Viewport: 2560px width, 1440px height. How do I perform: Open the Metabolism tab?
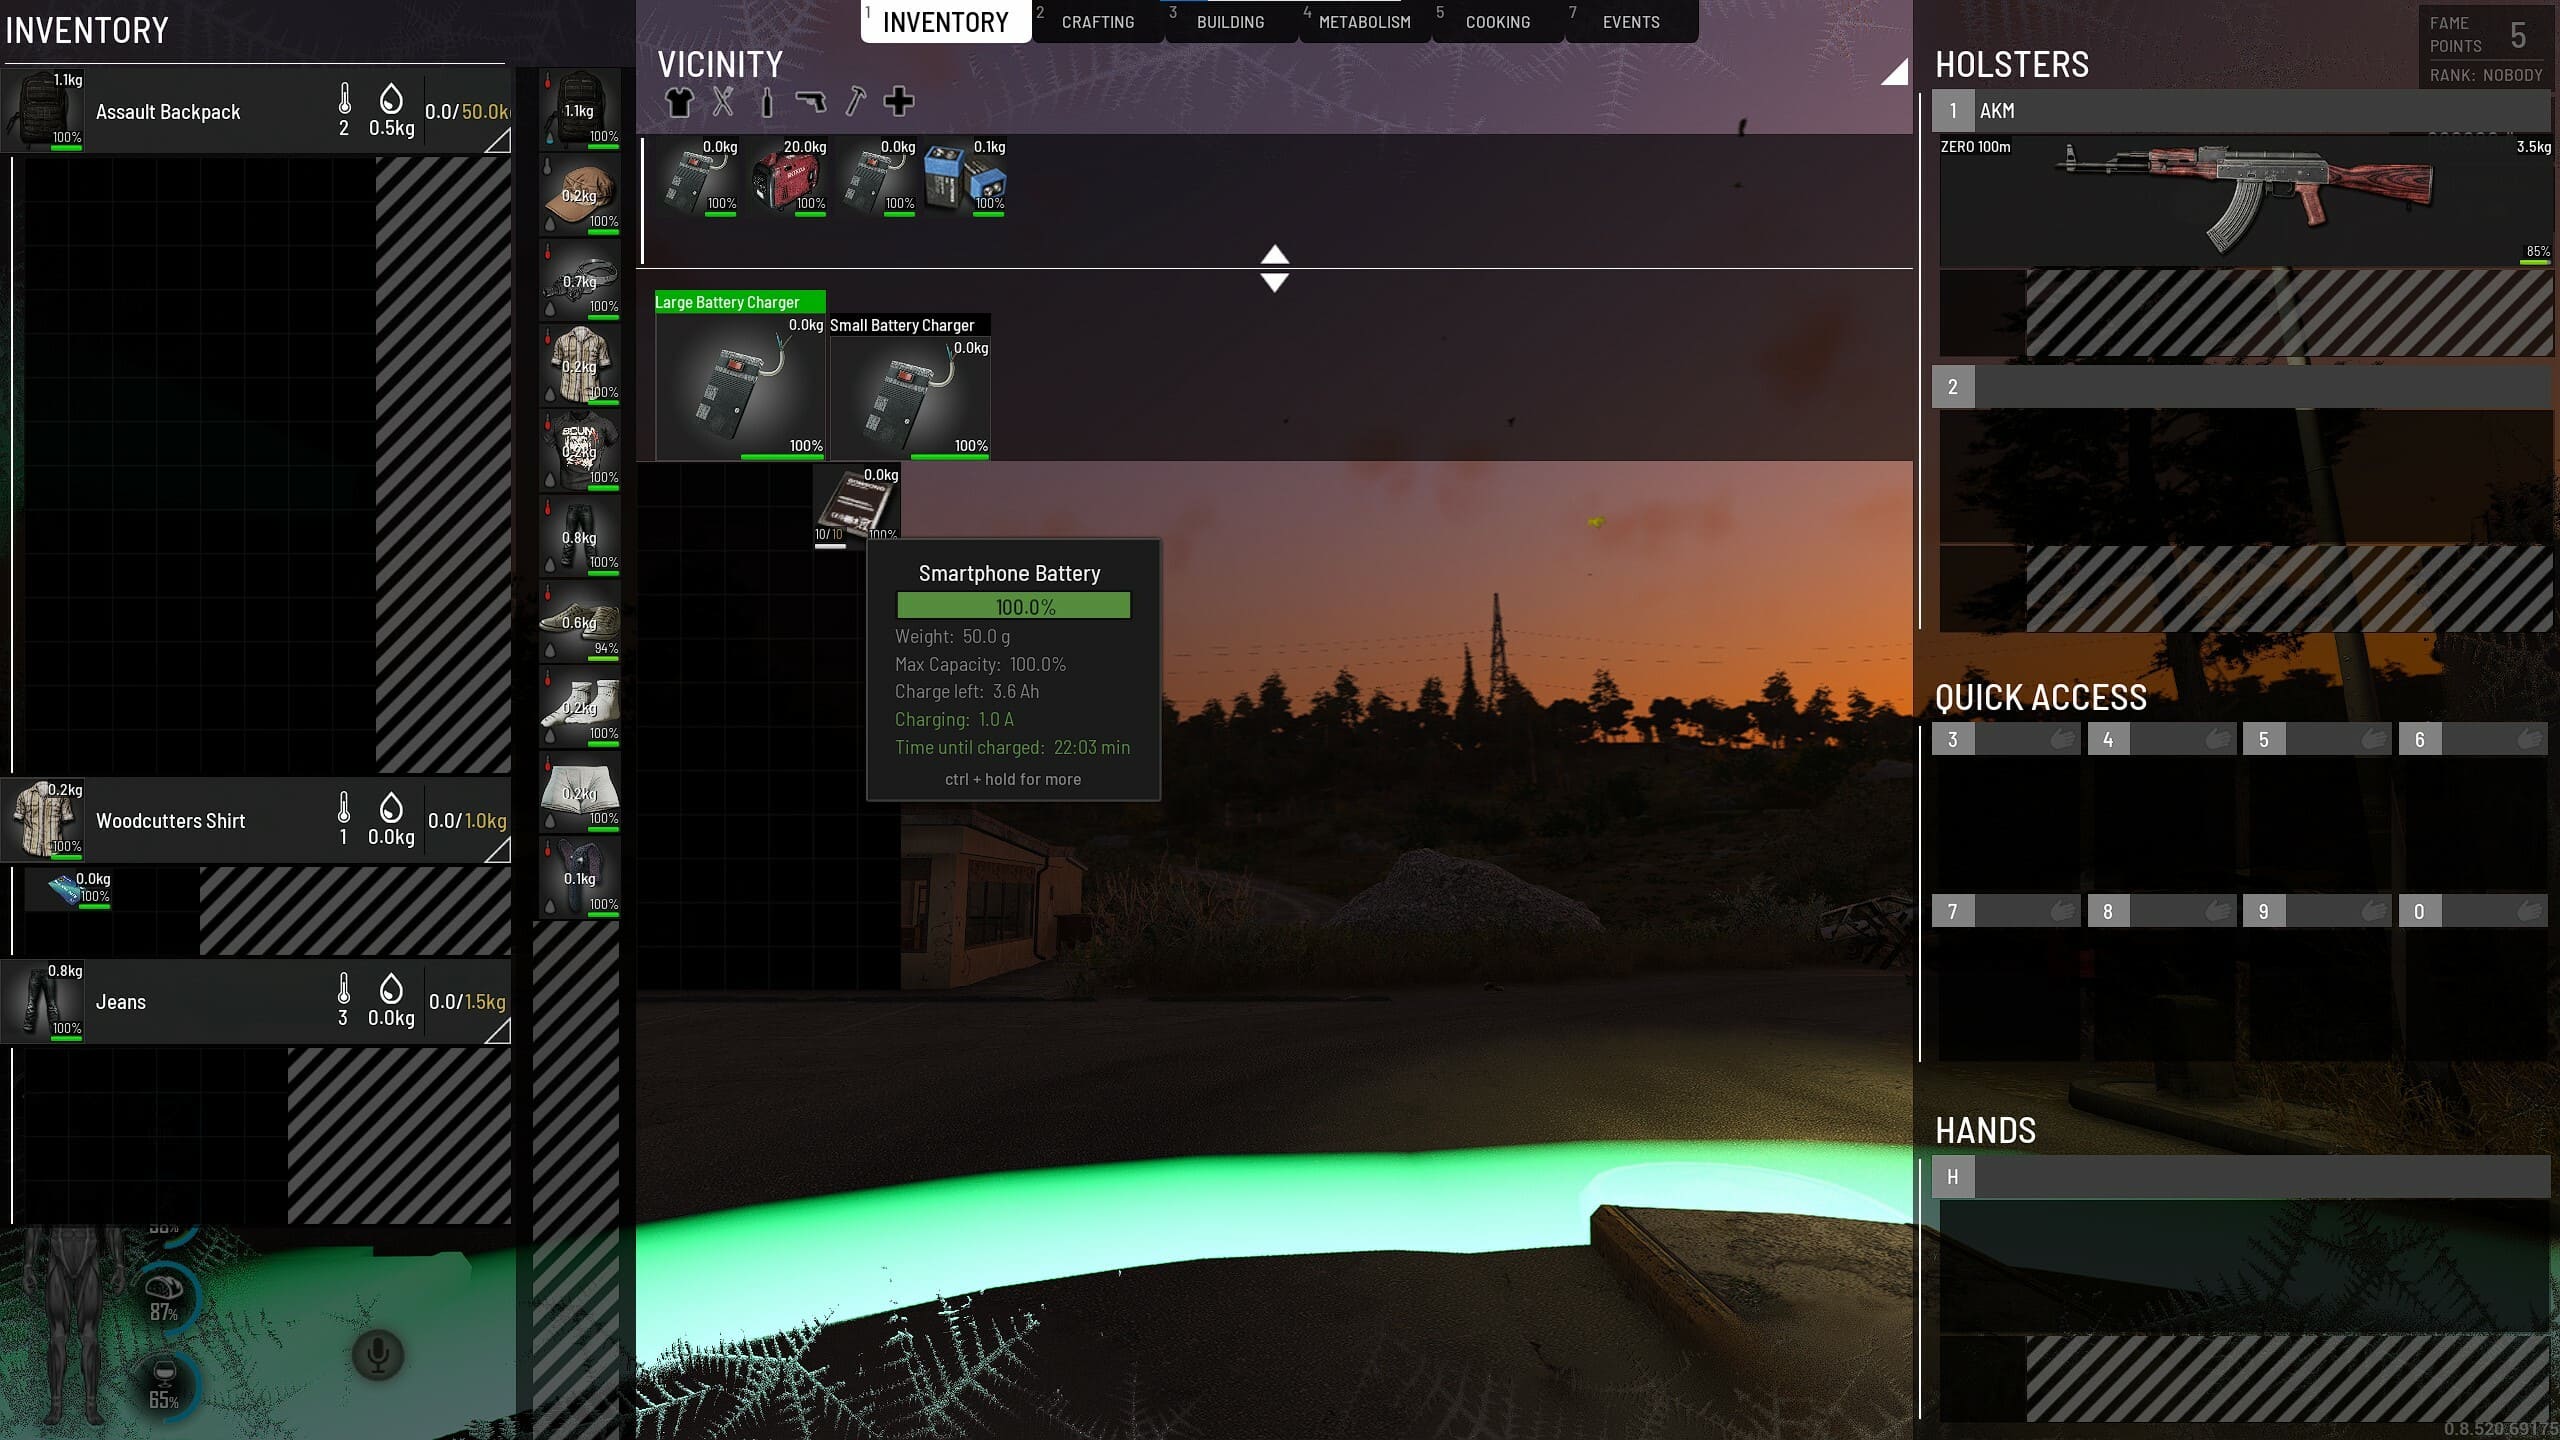1364,22
